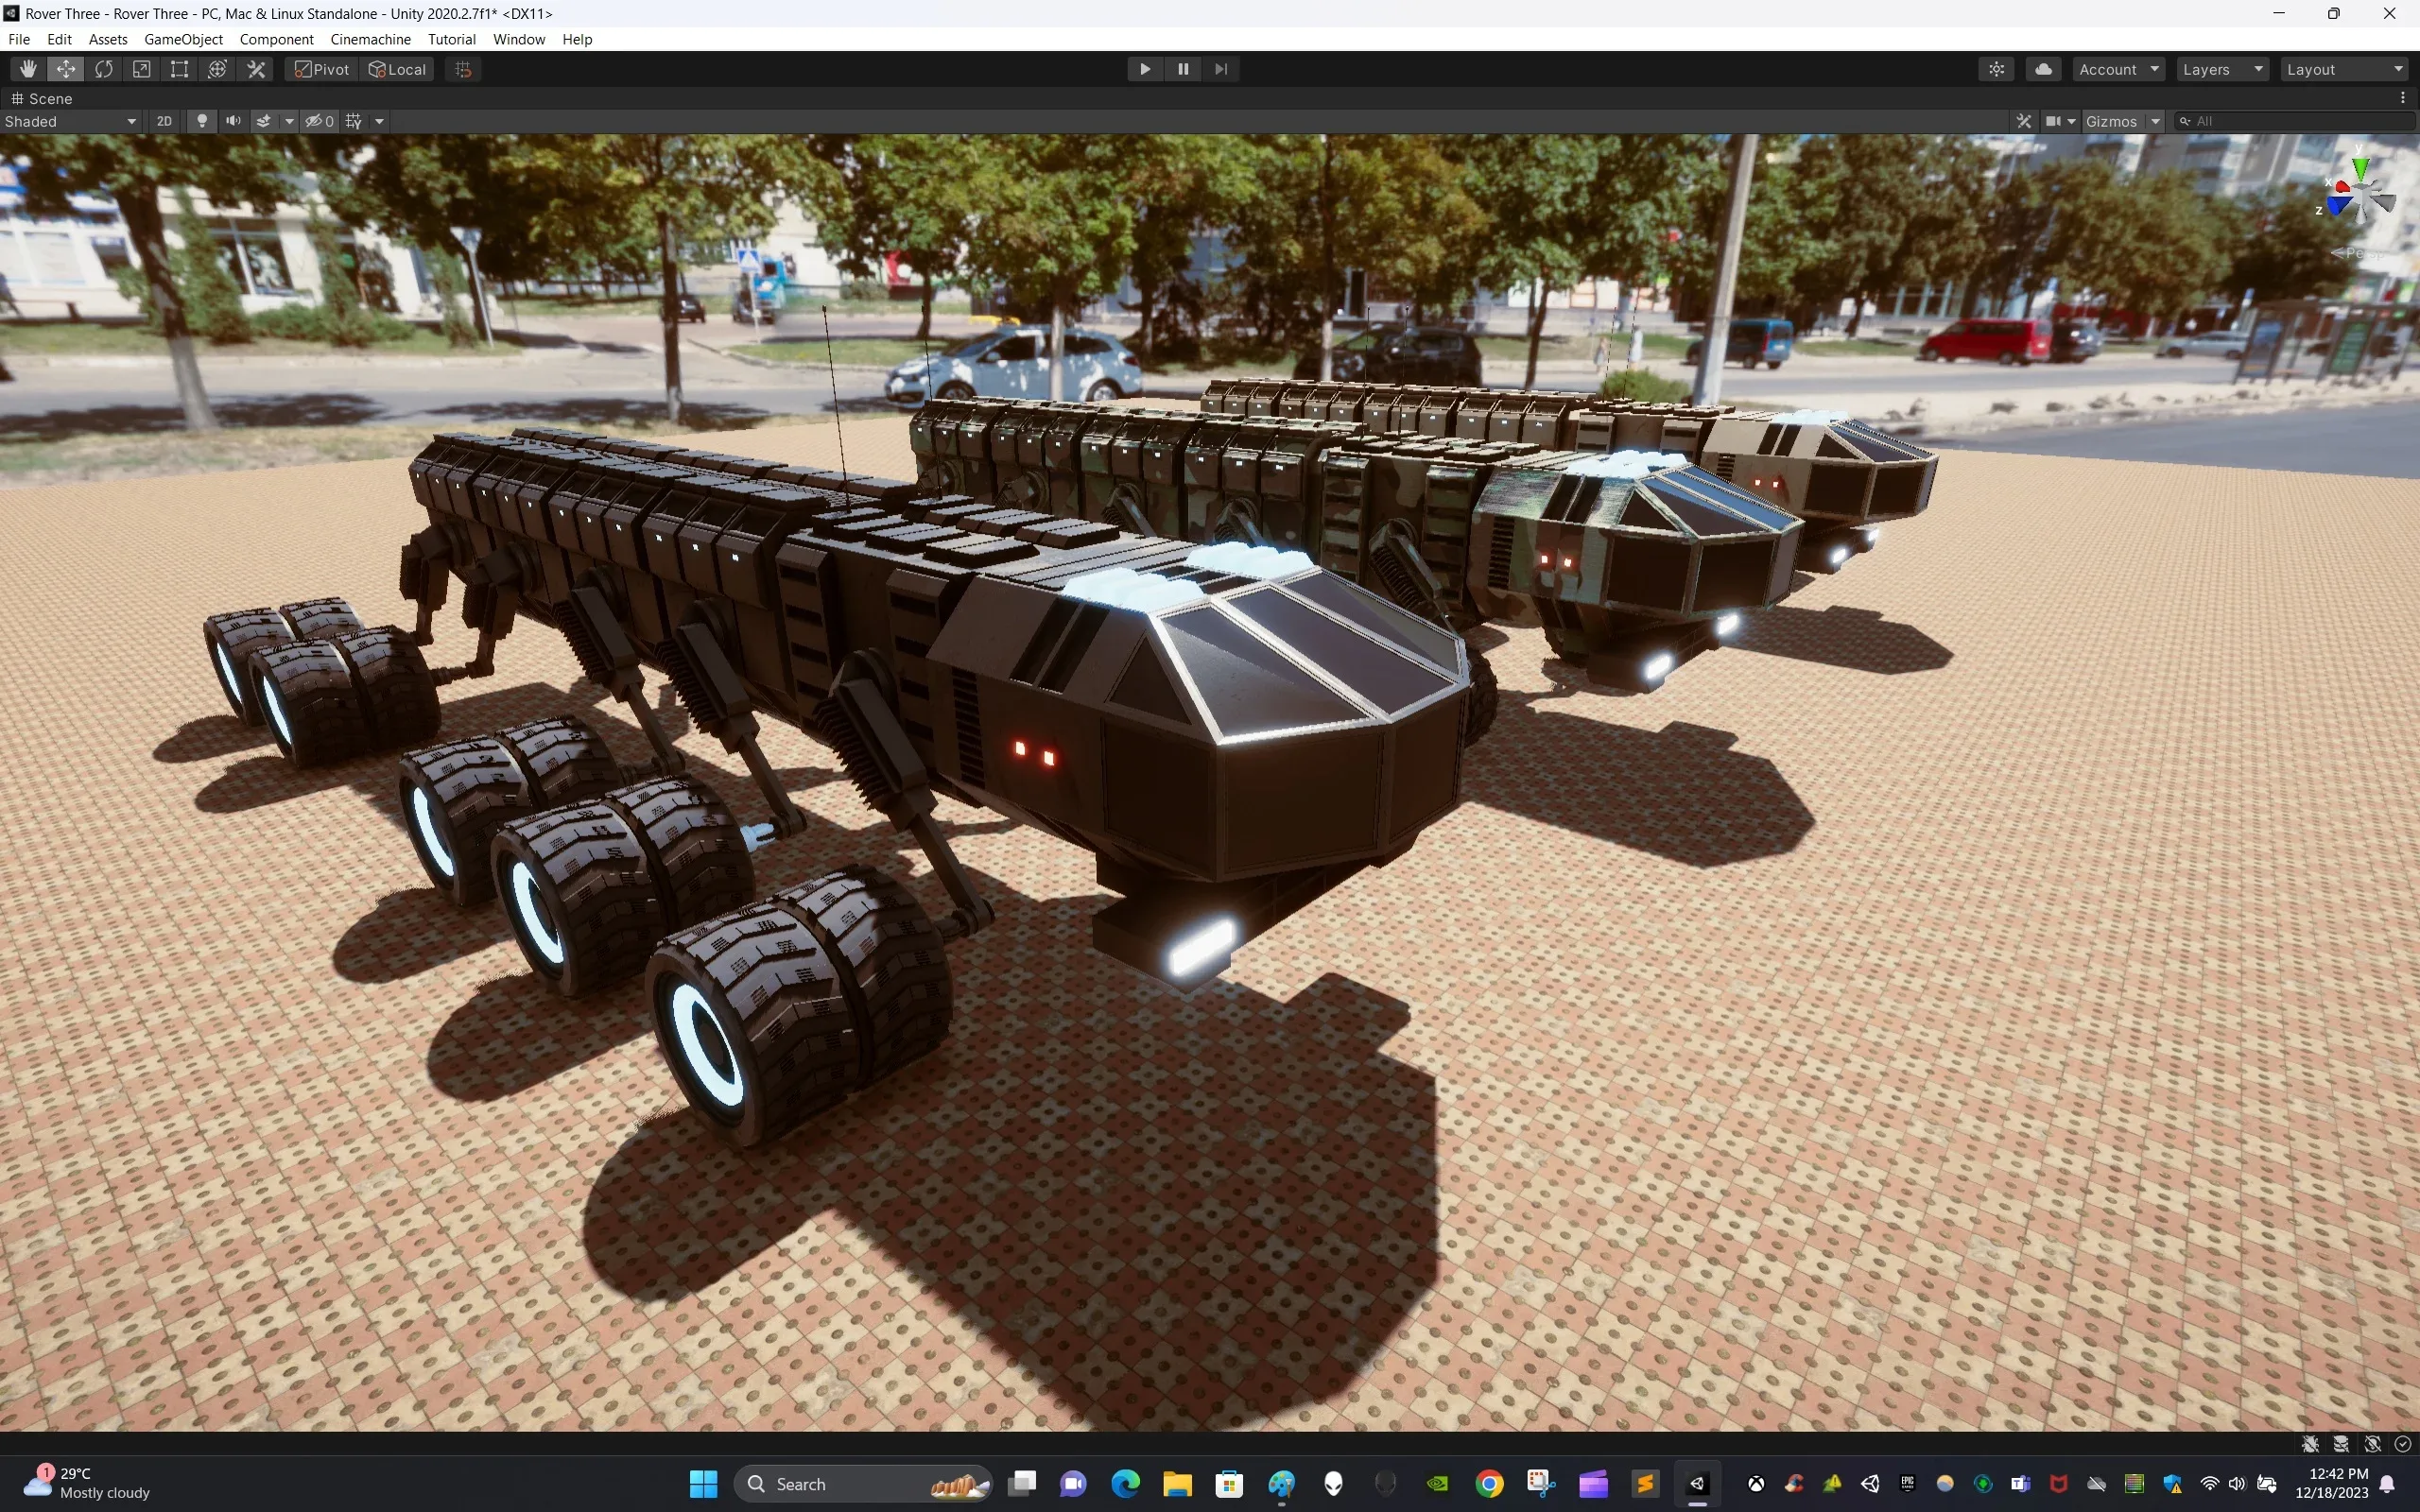2420x1512 pixels.
Task: Open the Gizmos dropdown arrow
Action: (2154, 120)
